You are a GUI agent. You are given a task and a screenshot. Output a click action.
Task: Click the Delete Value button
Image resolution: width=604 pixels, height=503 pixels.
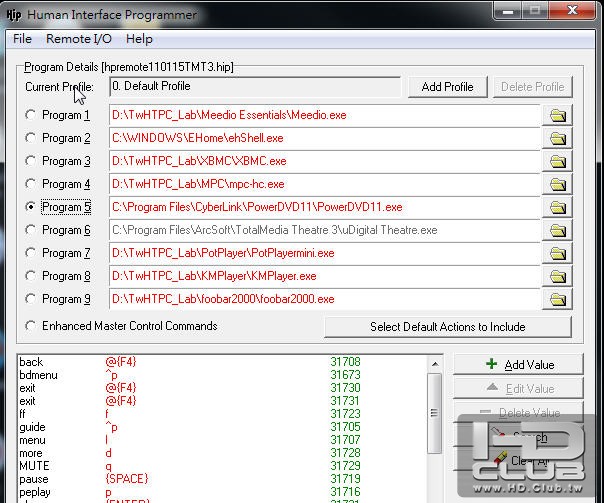[518, 412]
